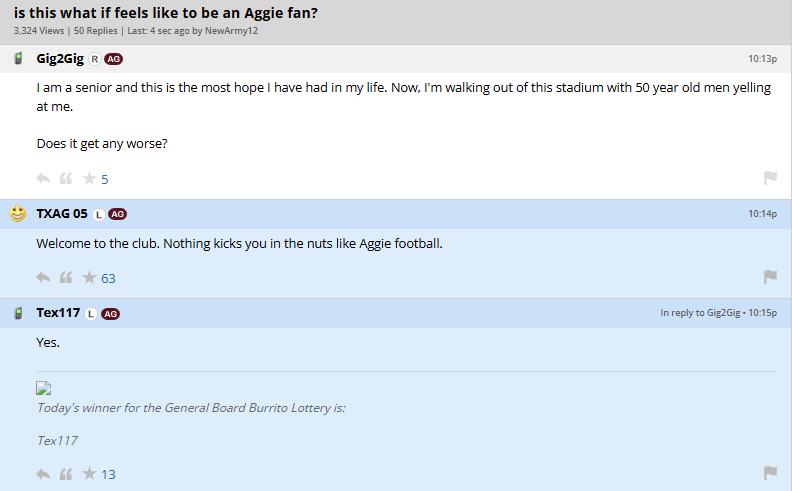
Task: Flag Gig2Gig's post
Action: 770,178
